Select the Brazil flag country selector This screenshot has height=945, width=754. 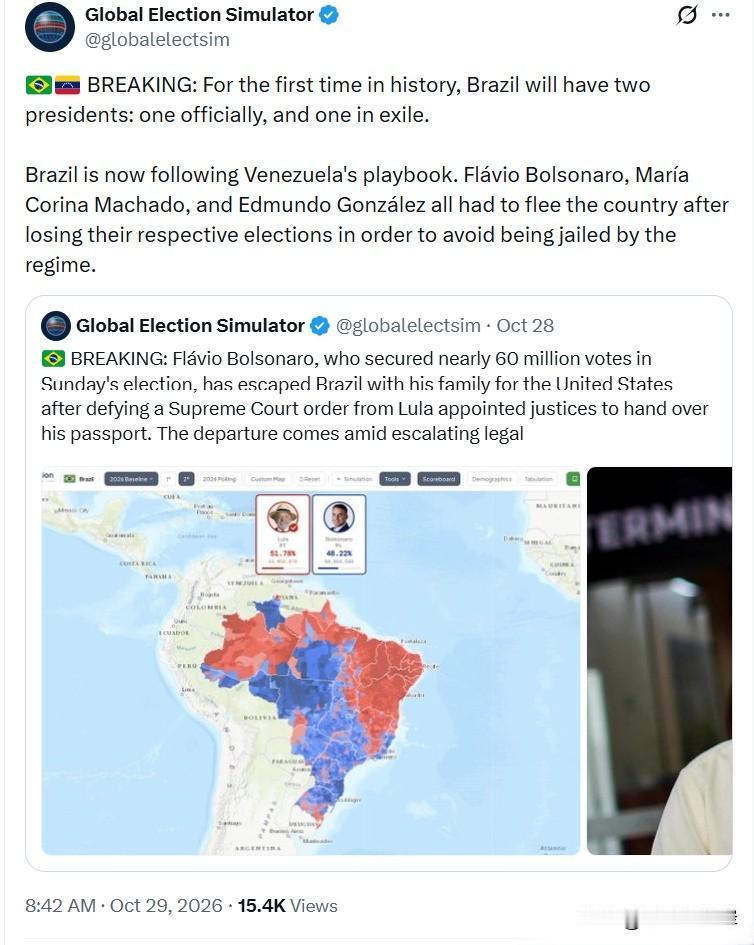click(80, 479)
